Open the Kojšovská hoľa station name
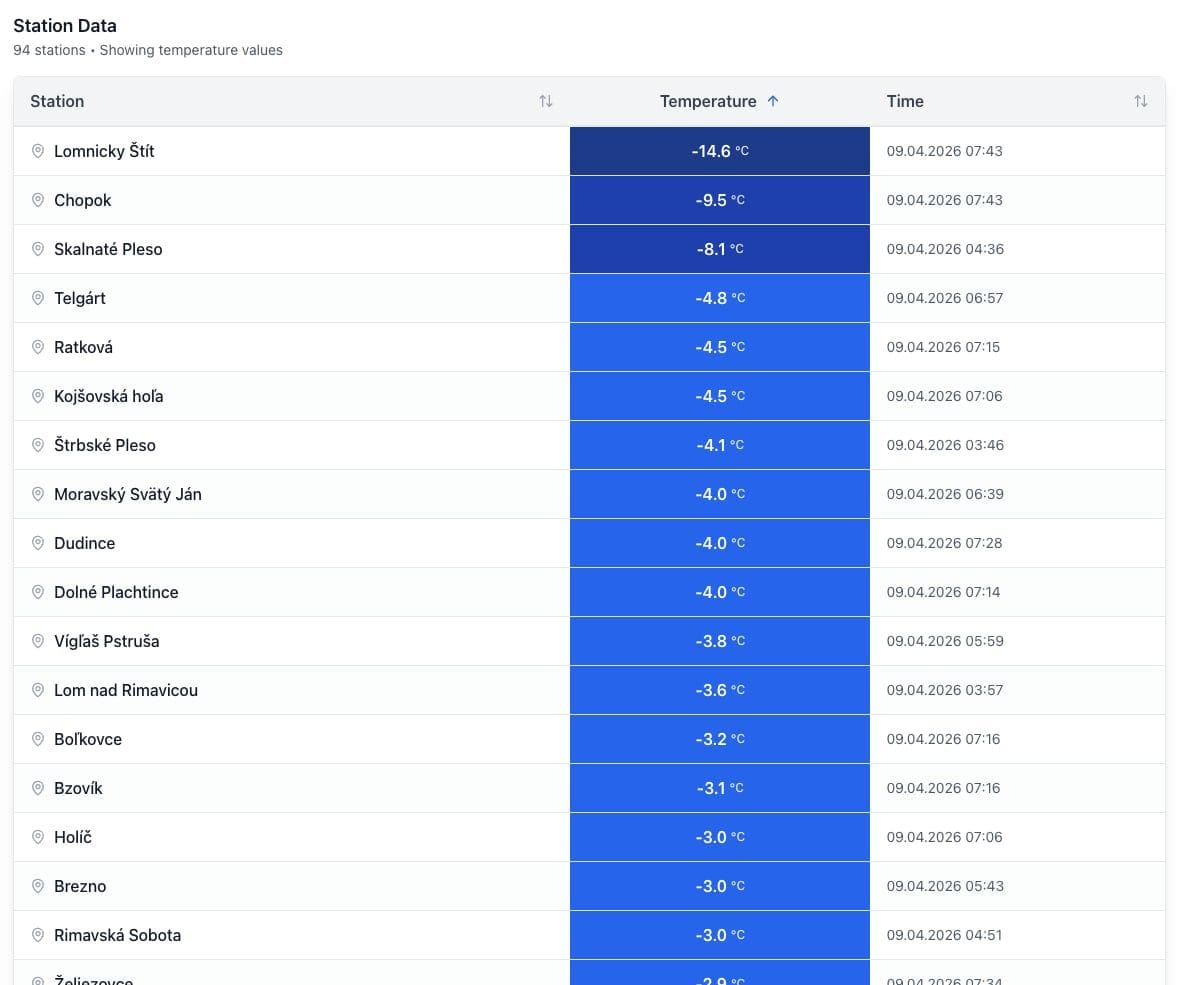The width and height of the screenshot is (1183, 985). (x=109, y=396)
